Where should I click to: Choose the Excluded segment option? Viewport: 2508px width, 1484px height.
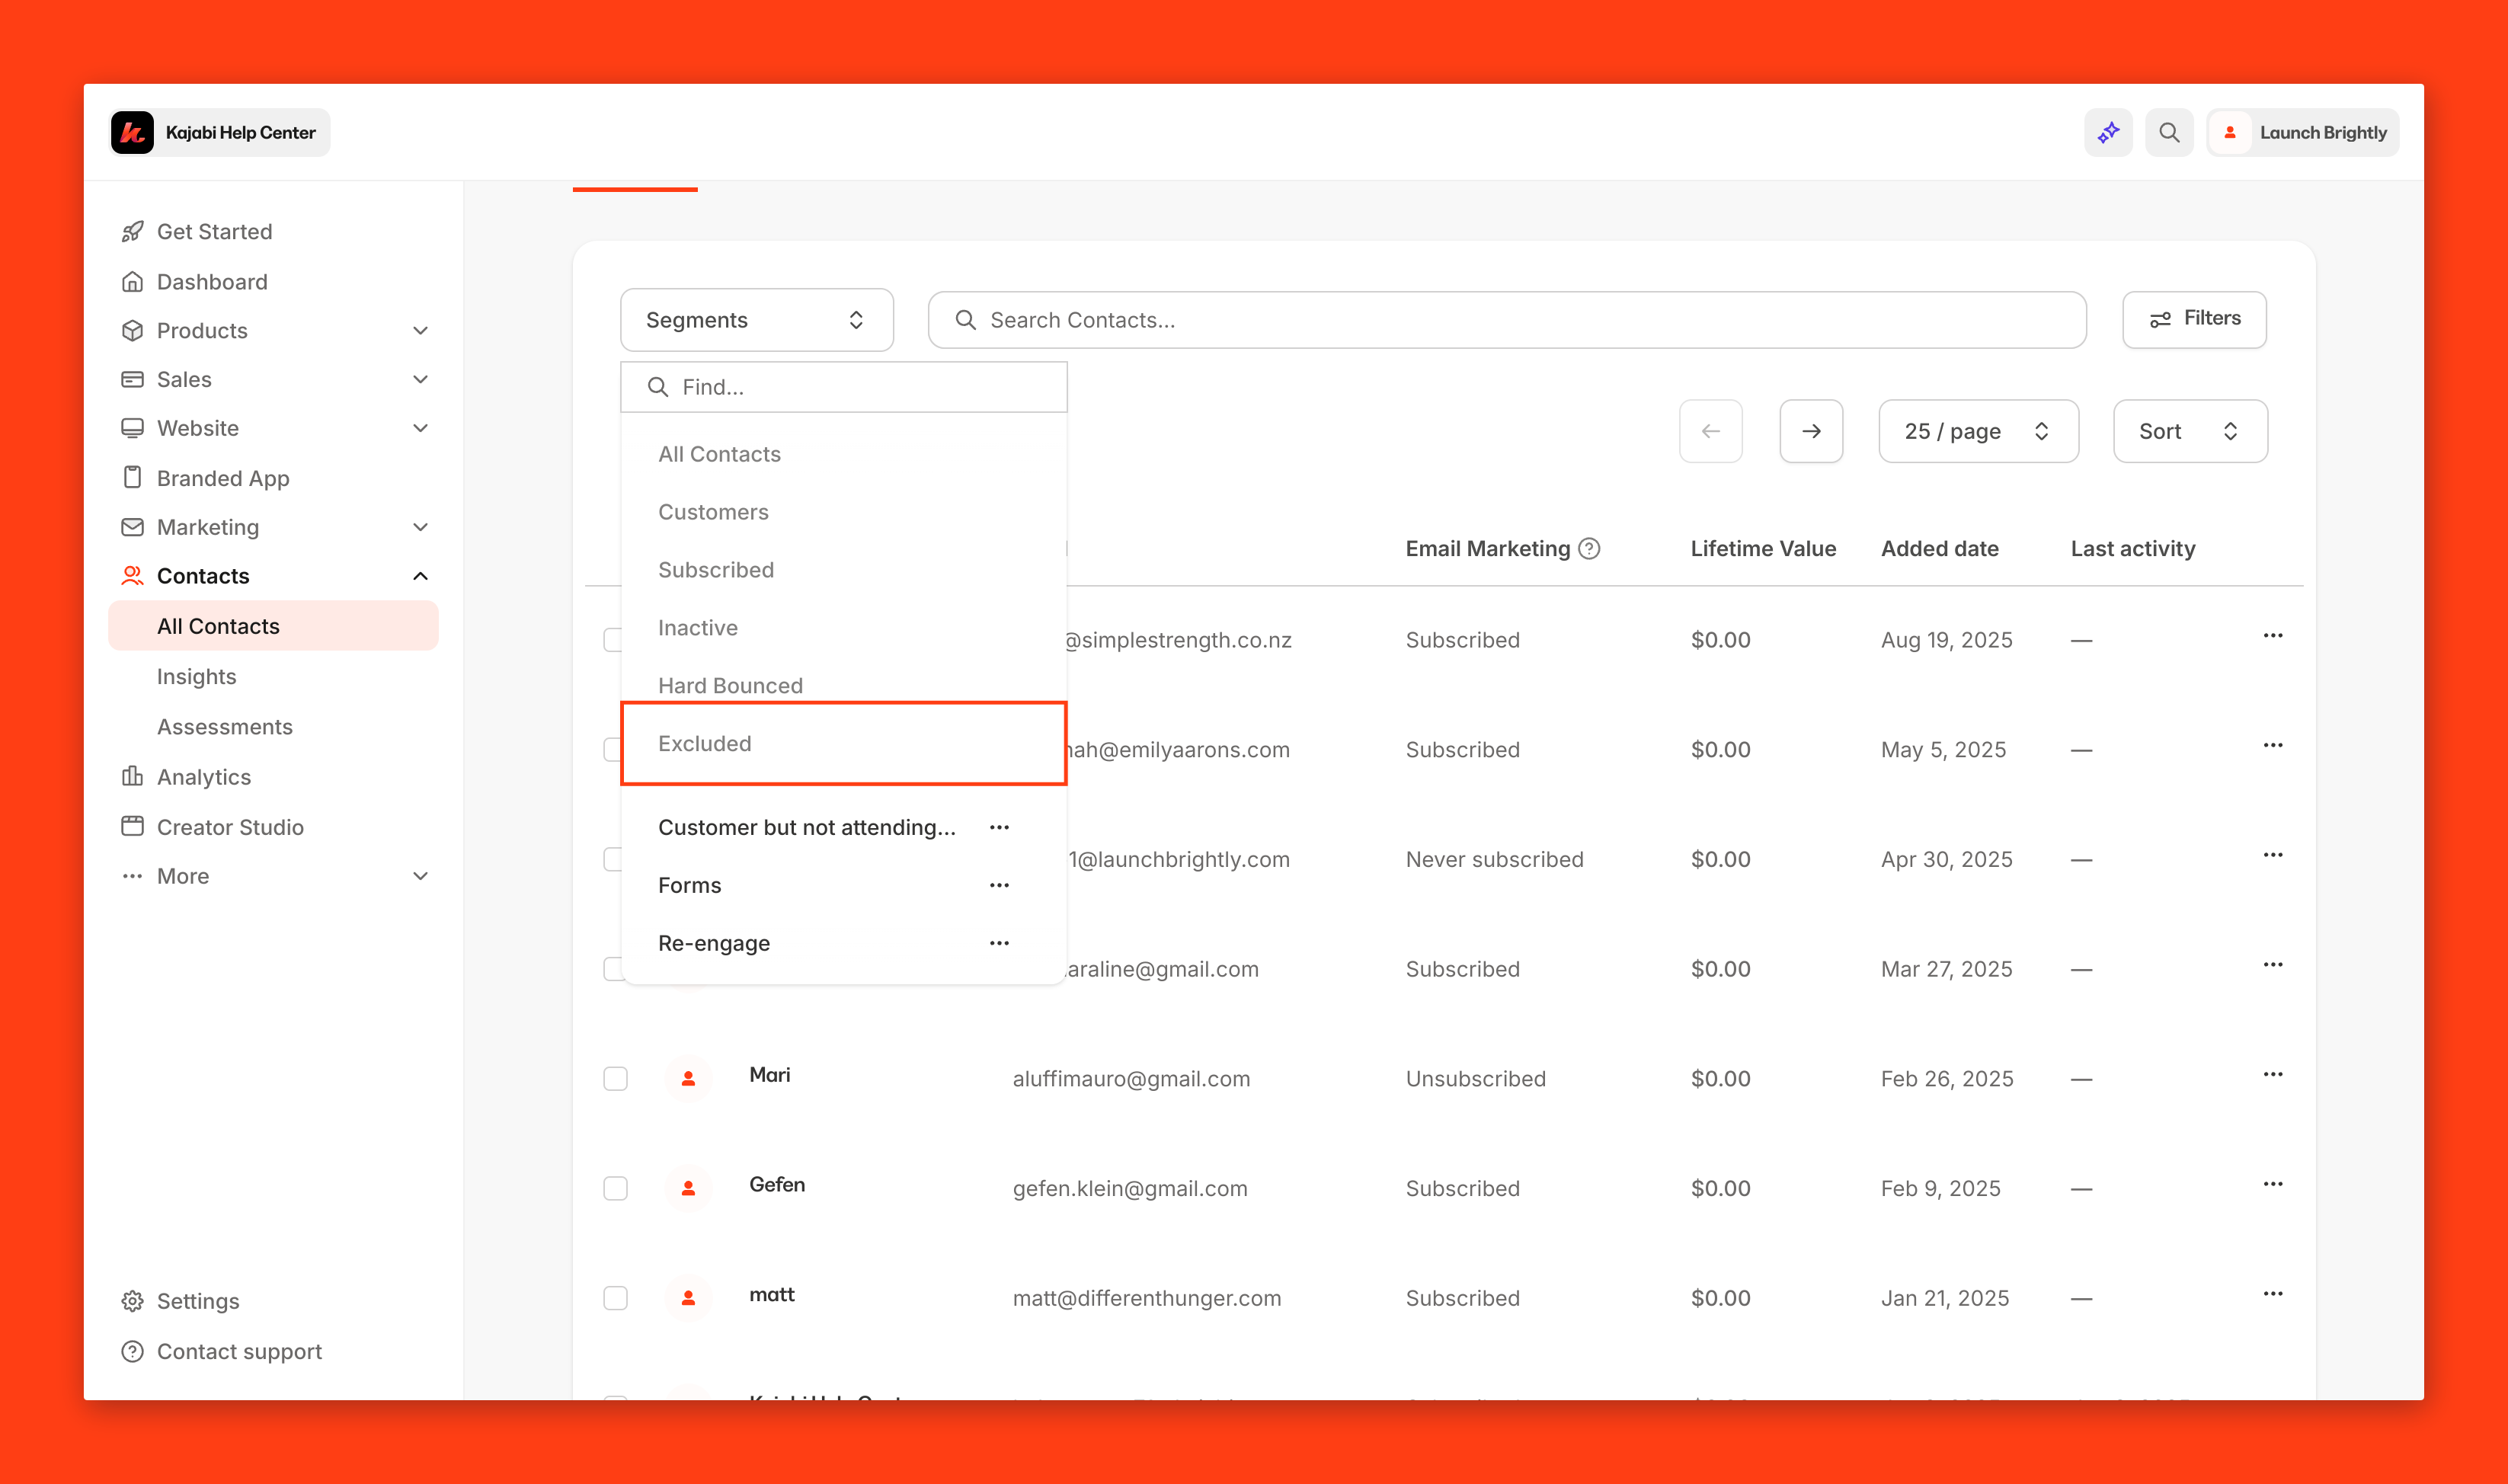click(705, 743)
